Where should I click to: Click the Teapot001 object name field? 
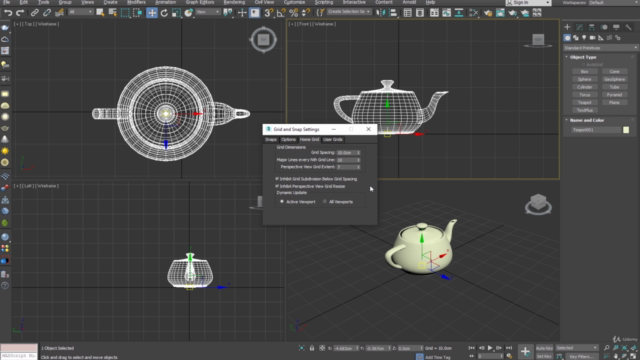596,130
